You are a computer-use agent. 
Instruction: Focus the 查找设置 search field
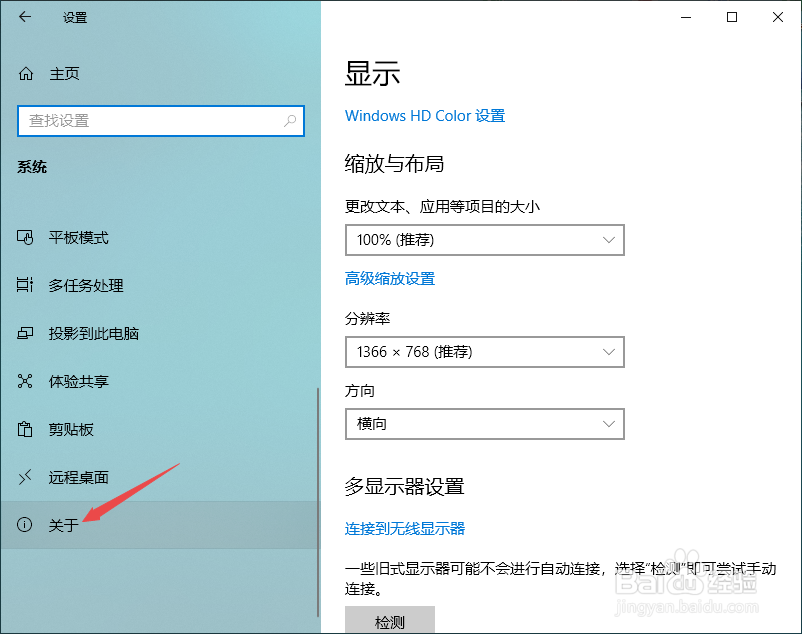tap(161, 121)
